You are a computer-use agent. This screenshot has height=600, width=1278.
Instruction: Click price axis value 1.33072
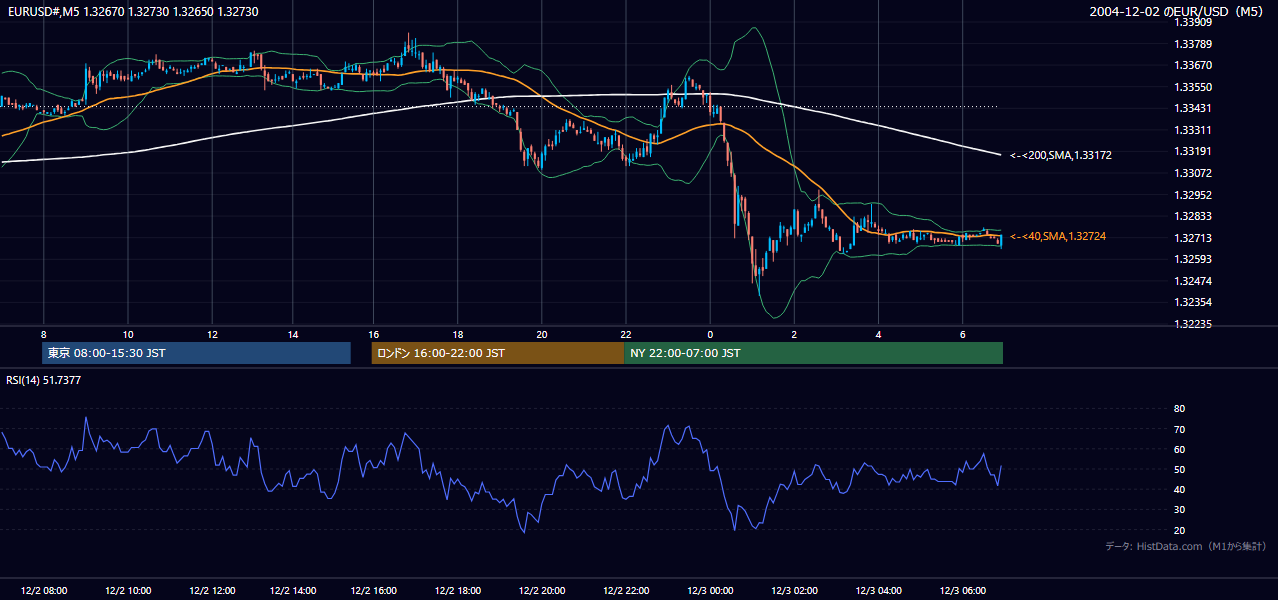1193,173
